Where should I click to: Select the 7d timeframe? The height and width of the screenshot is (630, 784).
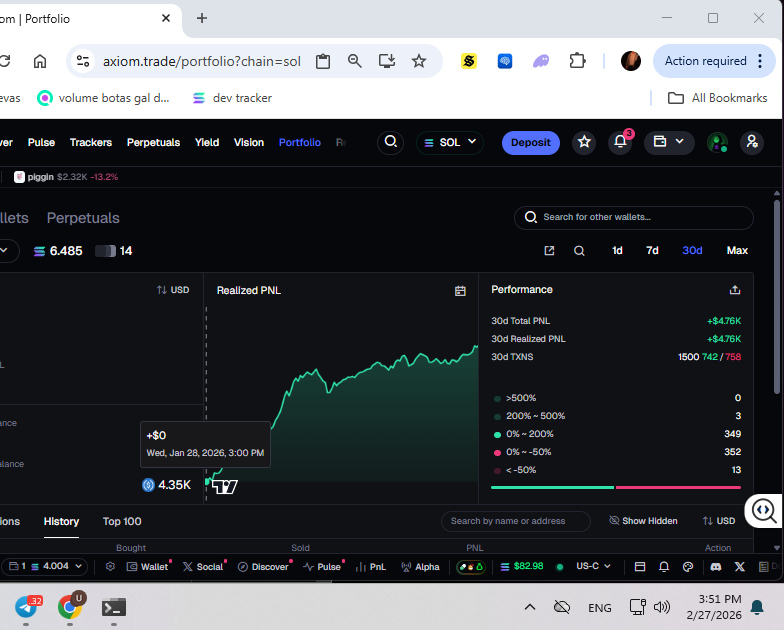[x=652, y=250]
